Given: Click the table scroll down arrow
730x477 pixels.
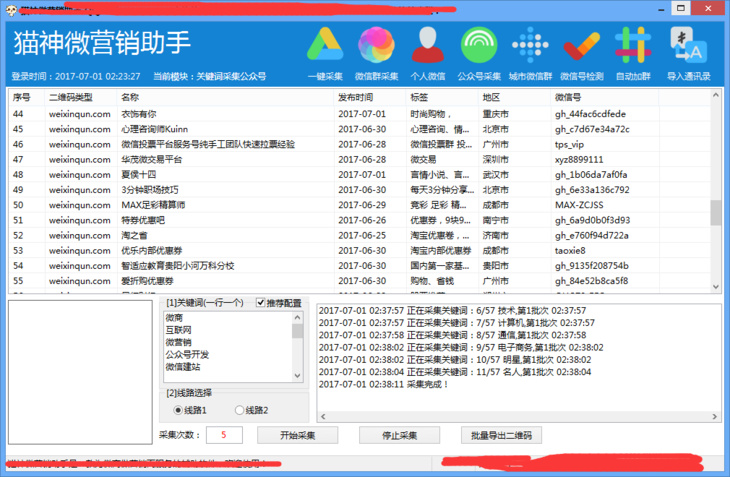Looking at the screenshot, I should (x=716, y=287).
